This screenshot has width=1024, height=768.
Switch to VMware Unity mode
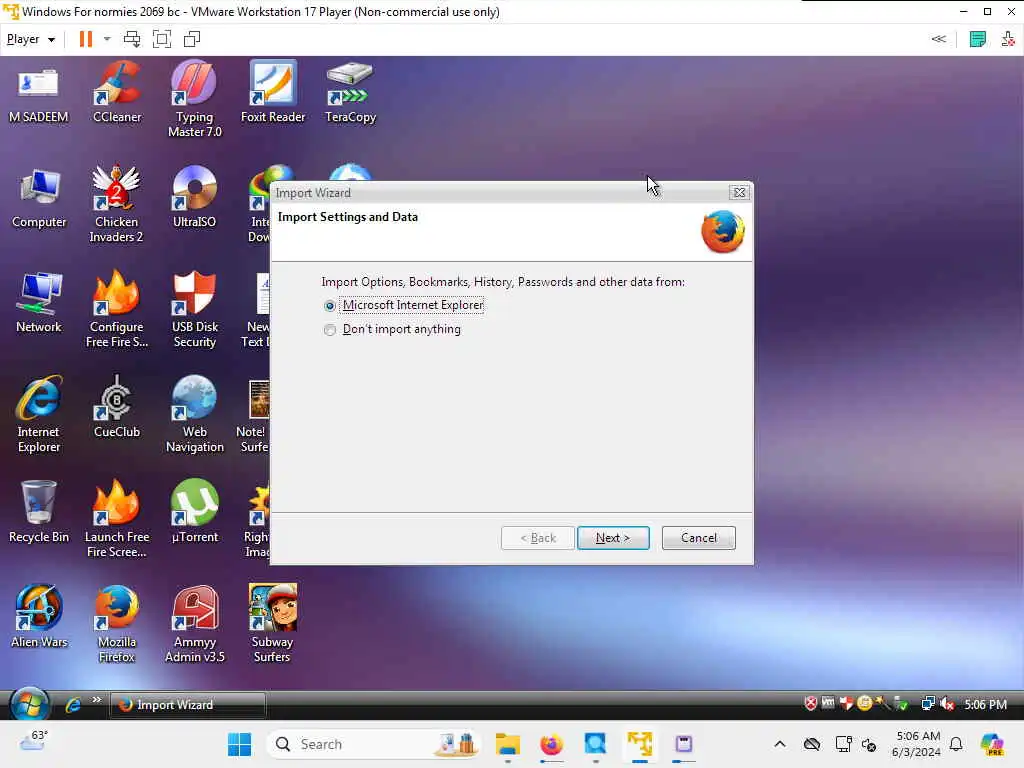tap(192, 39)
